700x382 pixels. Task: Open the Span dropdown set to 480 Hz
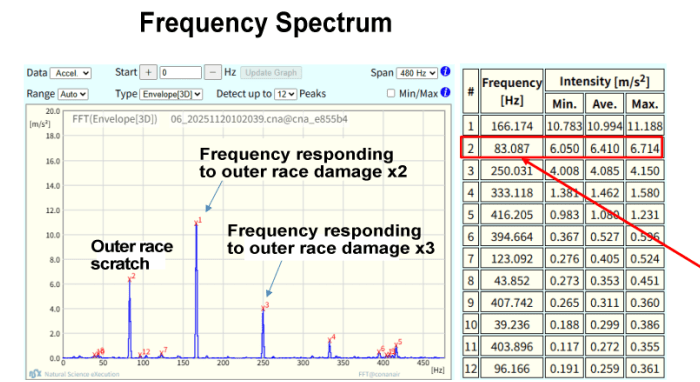tap(417, 73)
